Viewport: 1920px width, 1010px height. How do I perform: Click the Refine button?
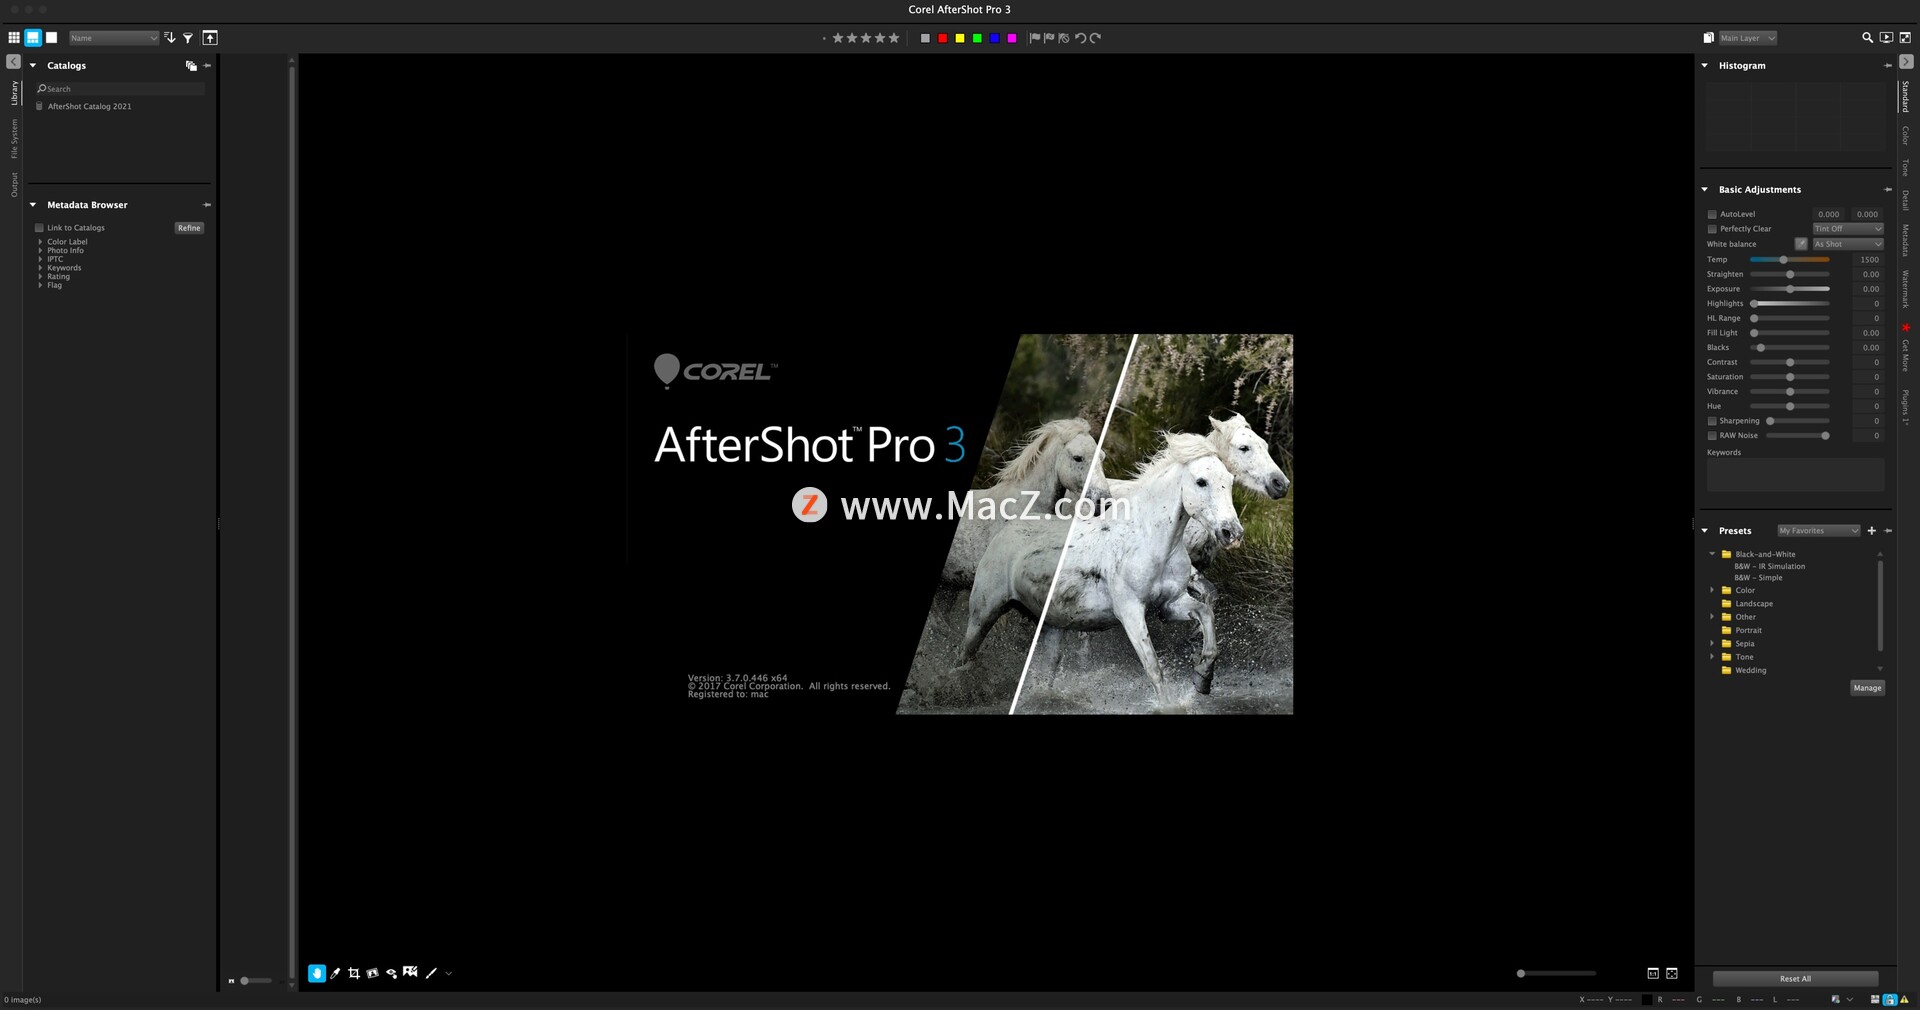coord(189,228)
